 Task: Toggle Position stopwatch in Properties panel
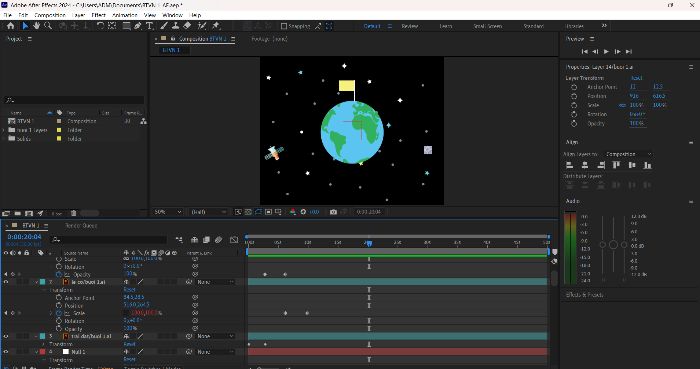(x=574, y=96)
